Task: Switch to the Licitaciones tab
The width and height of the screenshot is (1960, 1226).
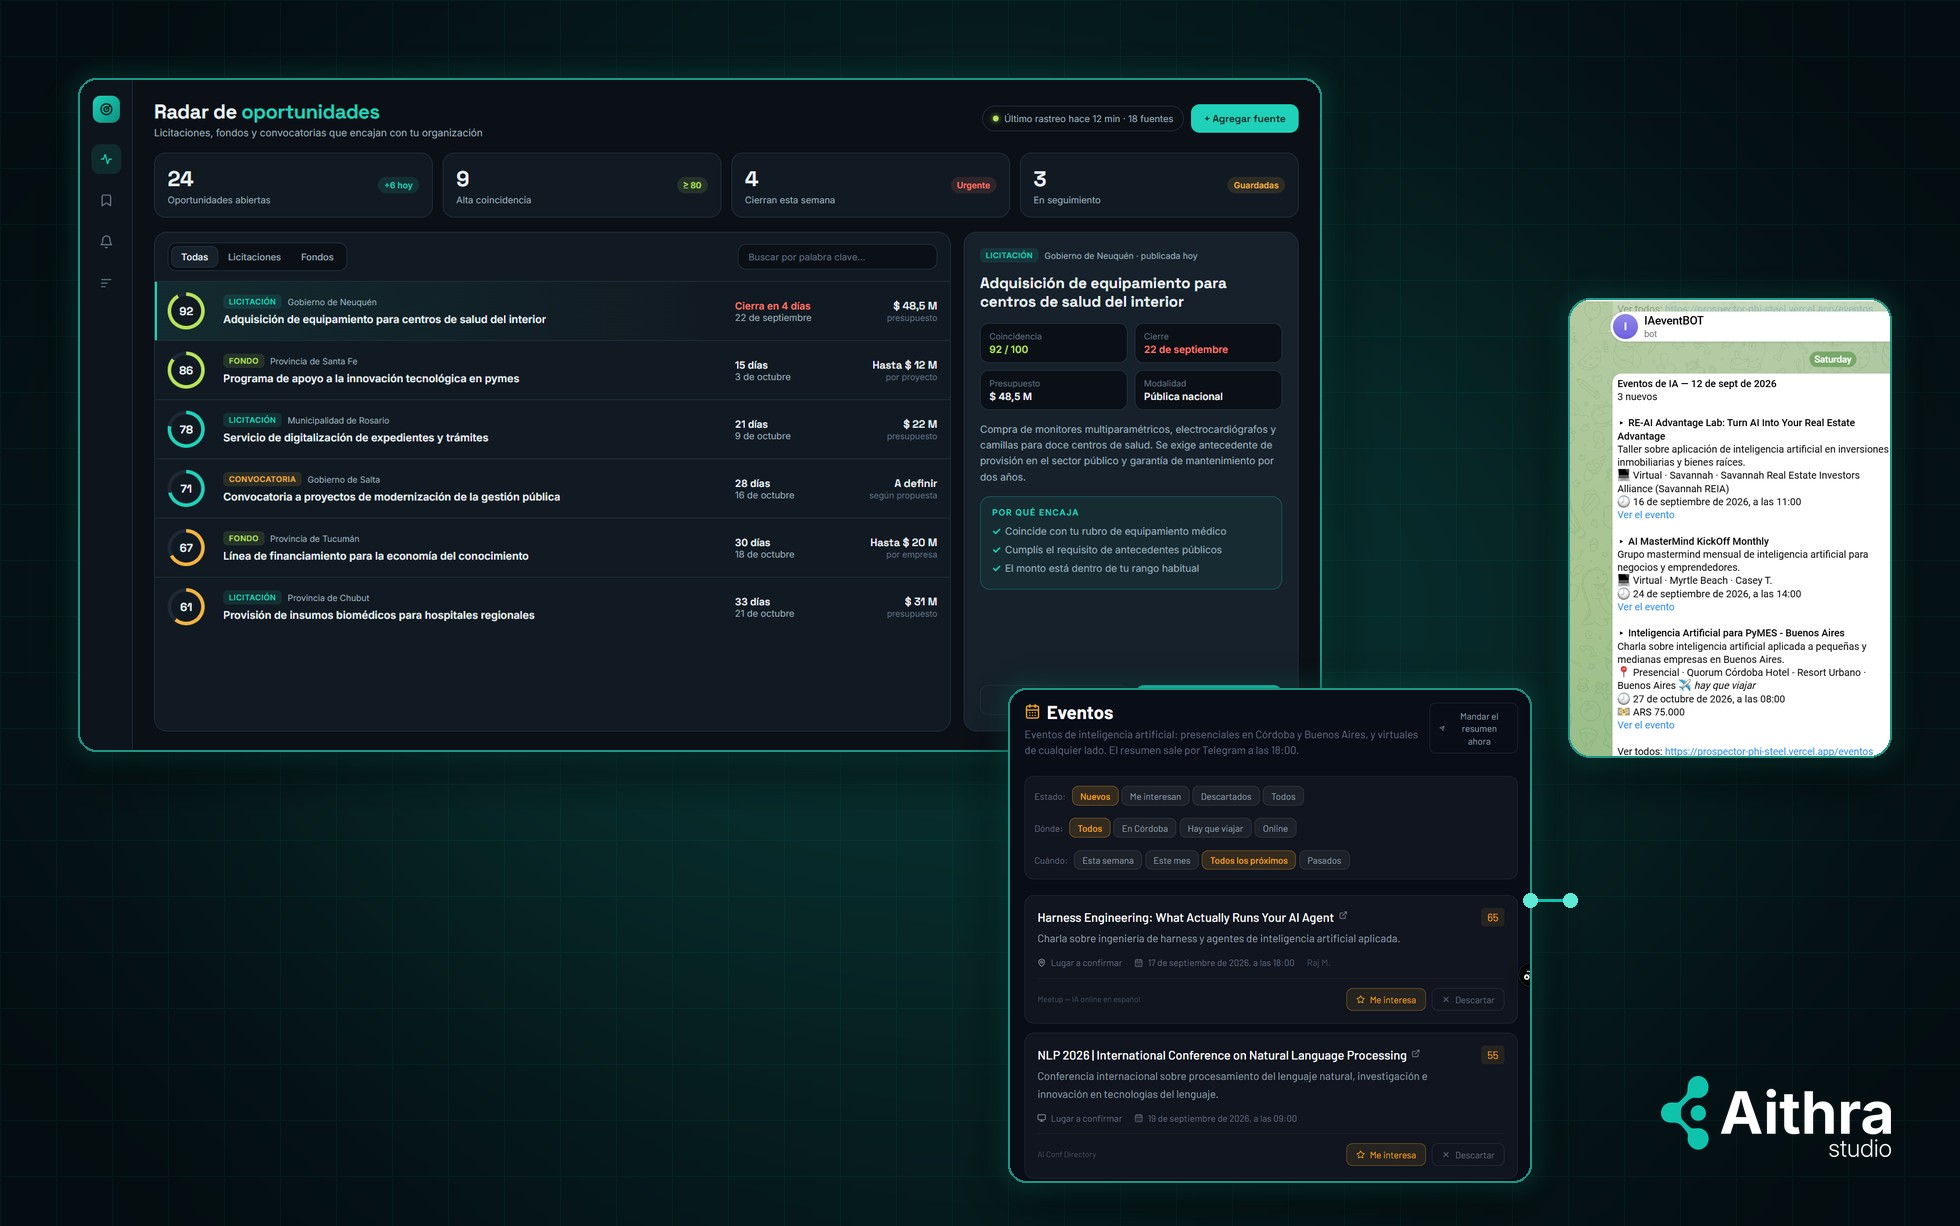Action: pyautogui.click(x=254, y=257)
